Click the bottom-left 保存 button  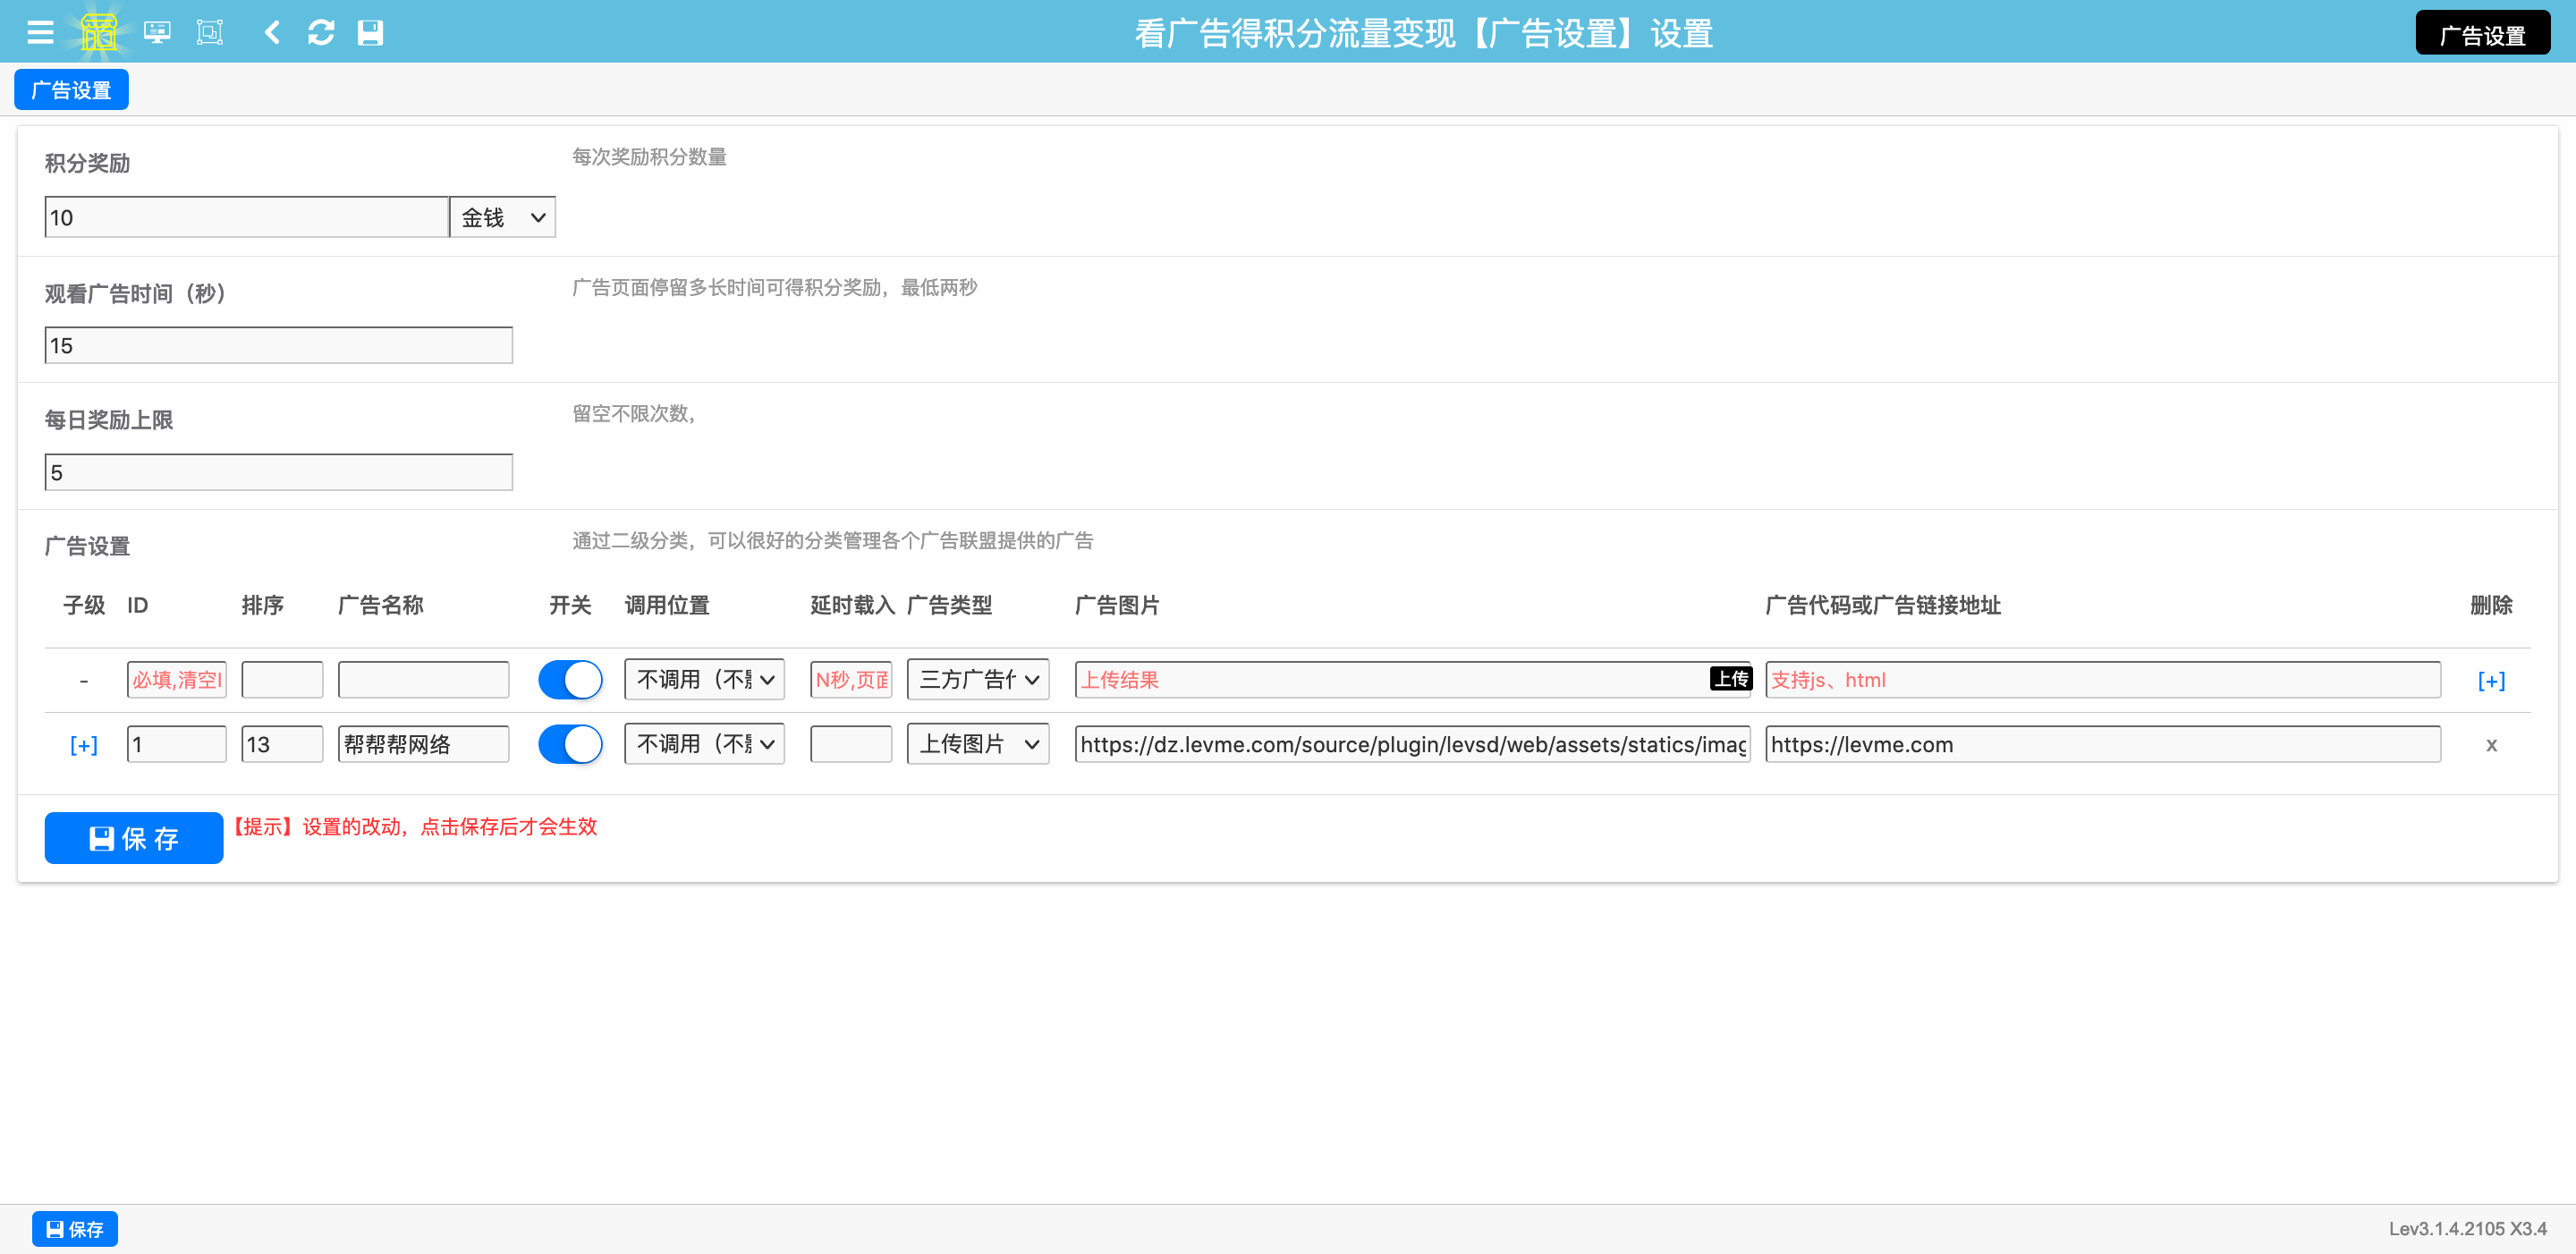[75, 1229]
